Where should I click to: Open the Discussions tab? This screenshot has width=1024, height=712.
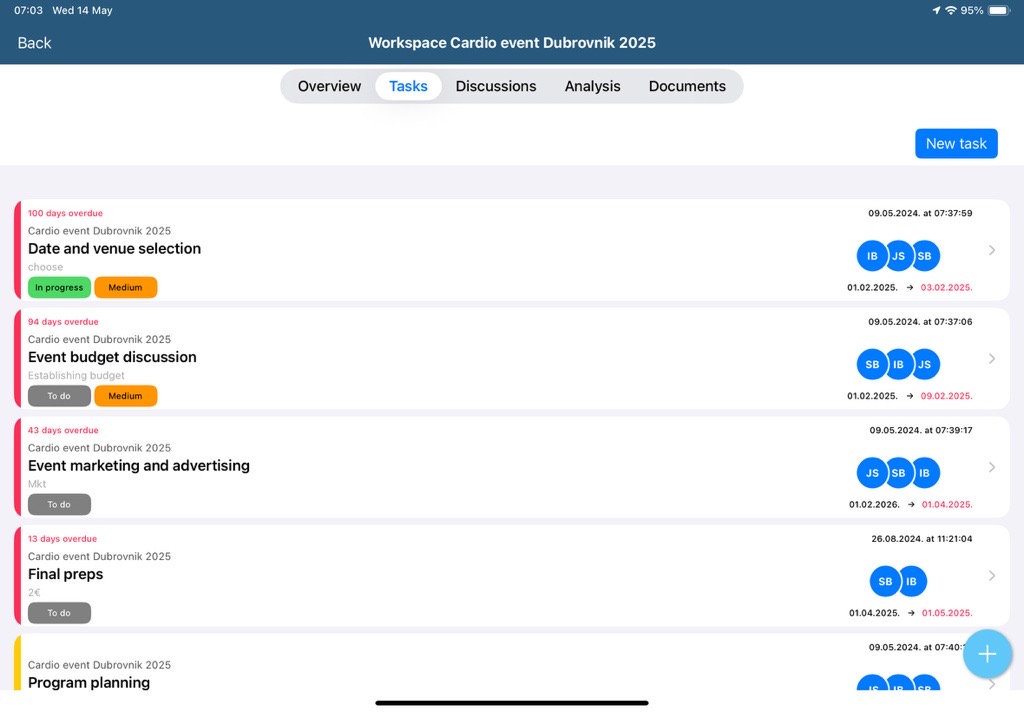tap(496, 86)
